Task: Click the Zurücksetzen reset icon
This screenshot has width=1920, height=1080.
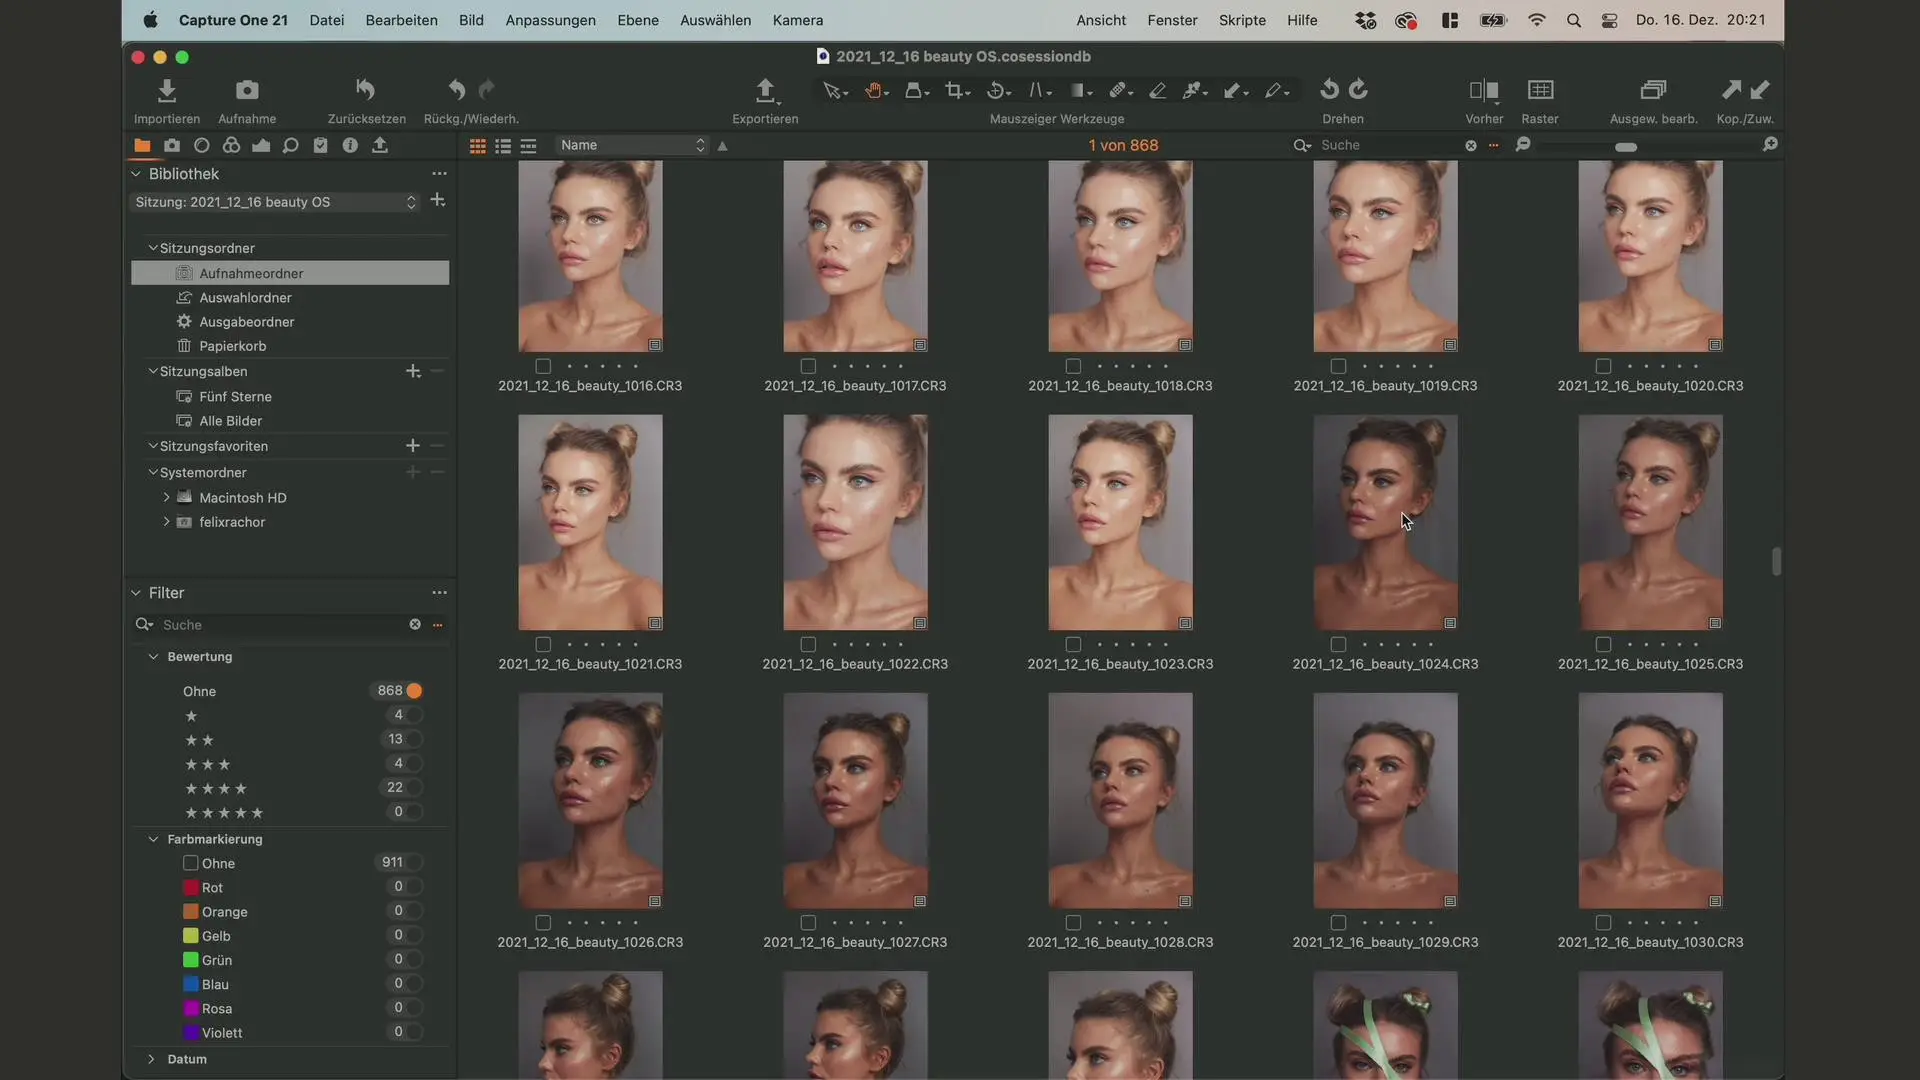Action: click(x=366, y=90)
